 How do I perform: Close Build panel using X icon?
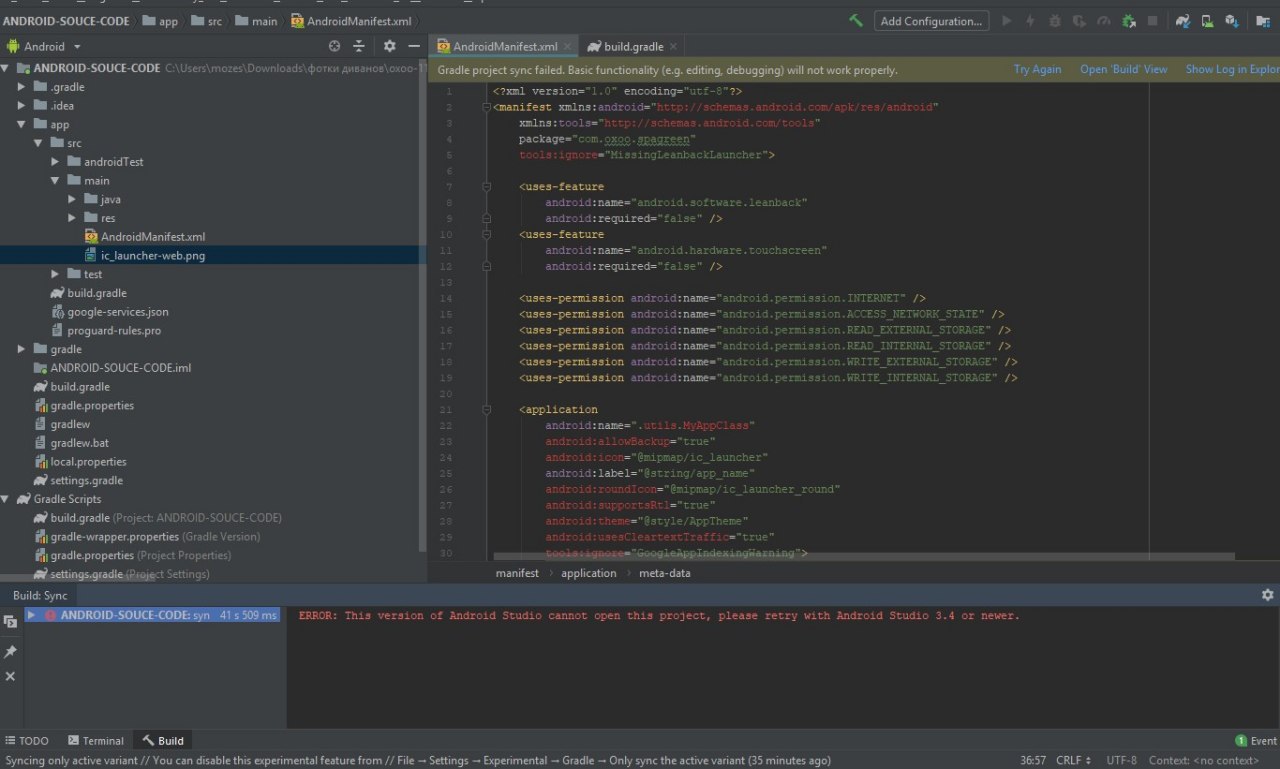point(10,677)
